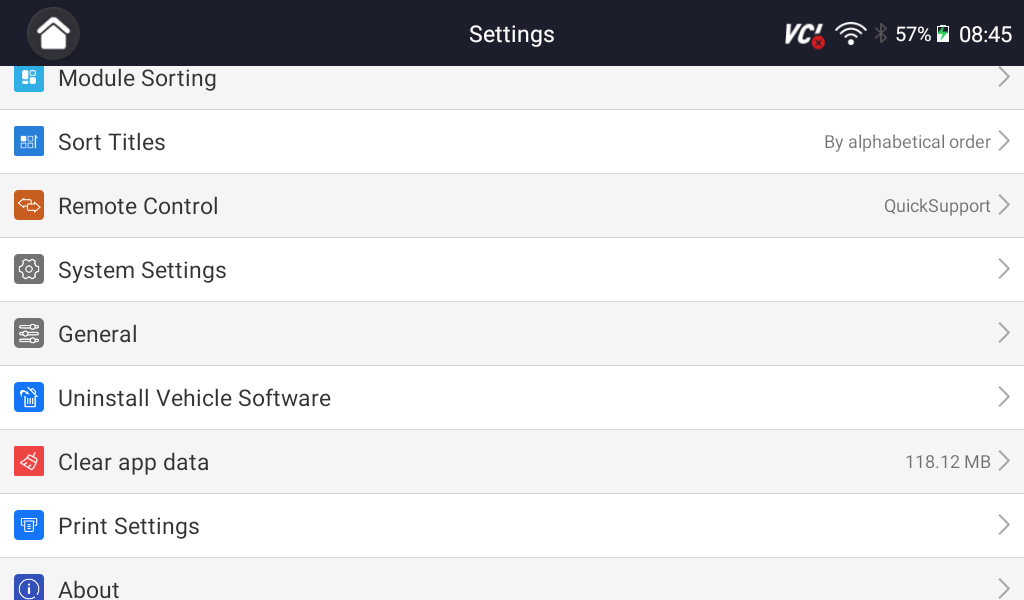
Task: Click the General sliders icon
Action: click(x=29, y=334)
